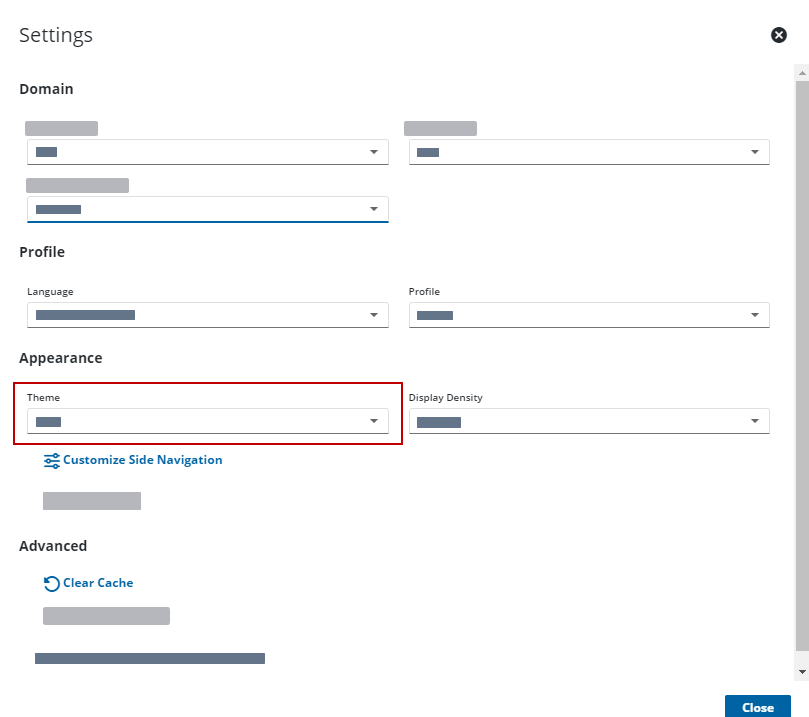Viewport: 809px width, 717px height.
Task: Click the Theme dropdown arrow
Action: tap(374, 421)
